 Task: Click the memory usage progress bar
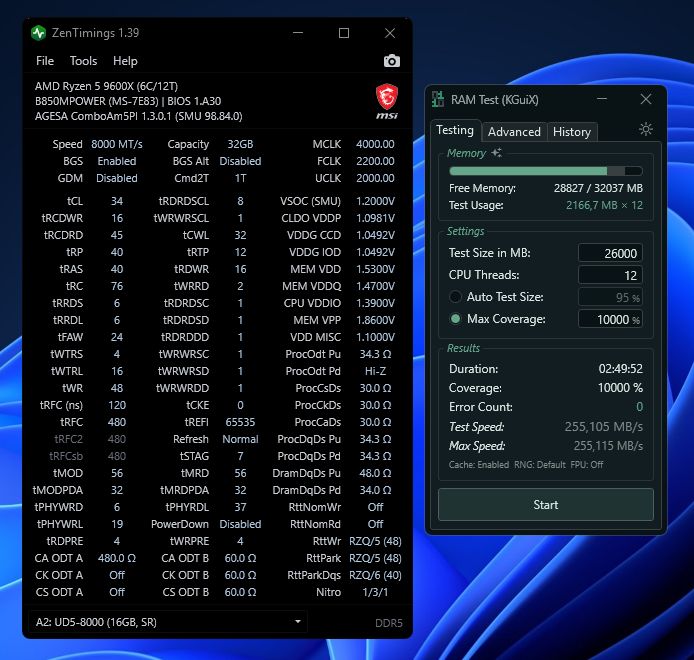point(546,171)
